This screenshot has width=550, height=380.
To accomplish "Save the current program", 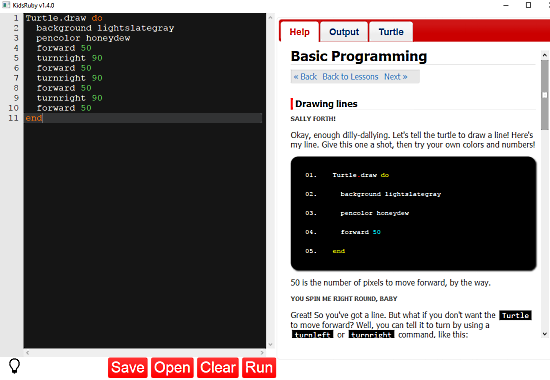I will point(128,368).
